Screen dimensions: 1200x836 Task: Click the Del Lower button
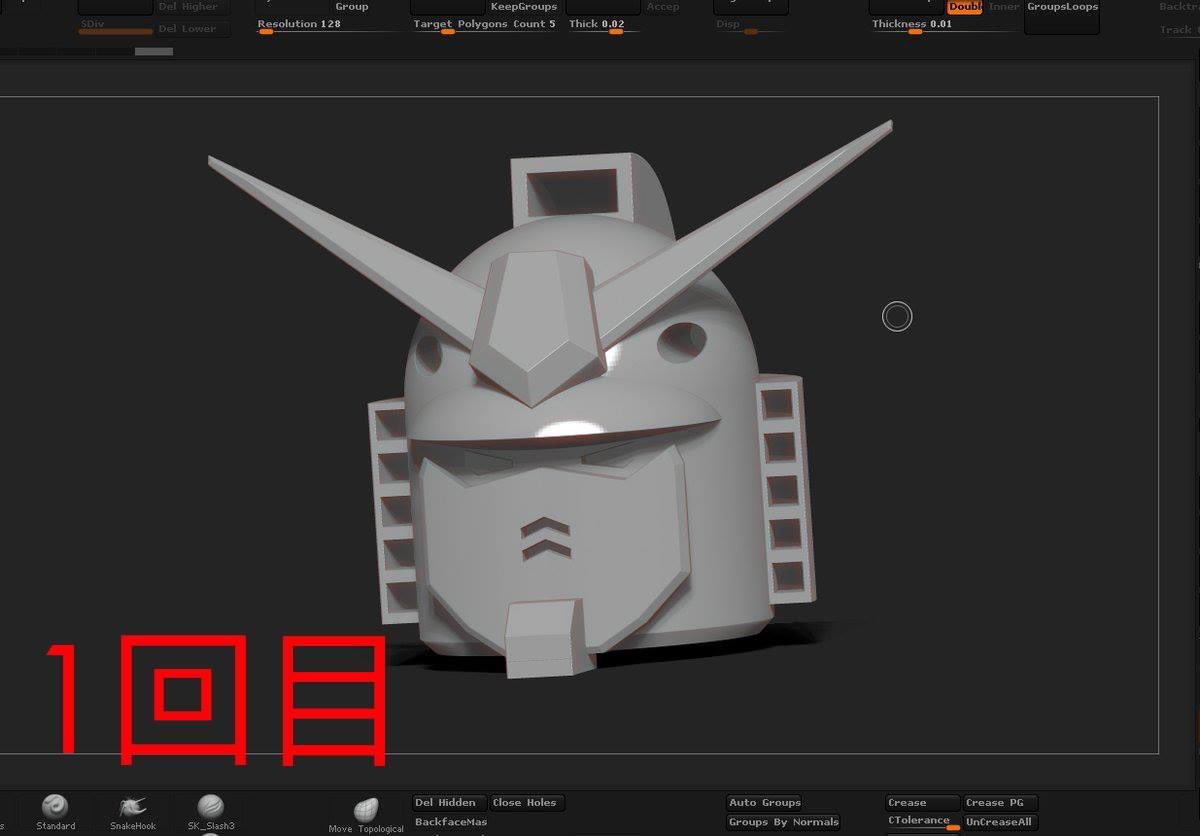(193, 29)
